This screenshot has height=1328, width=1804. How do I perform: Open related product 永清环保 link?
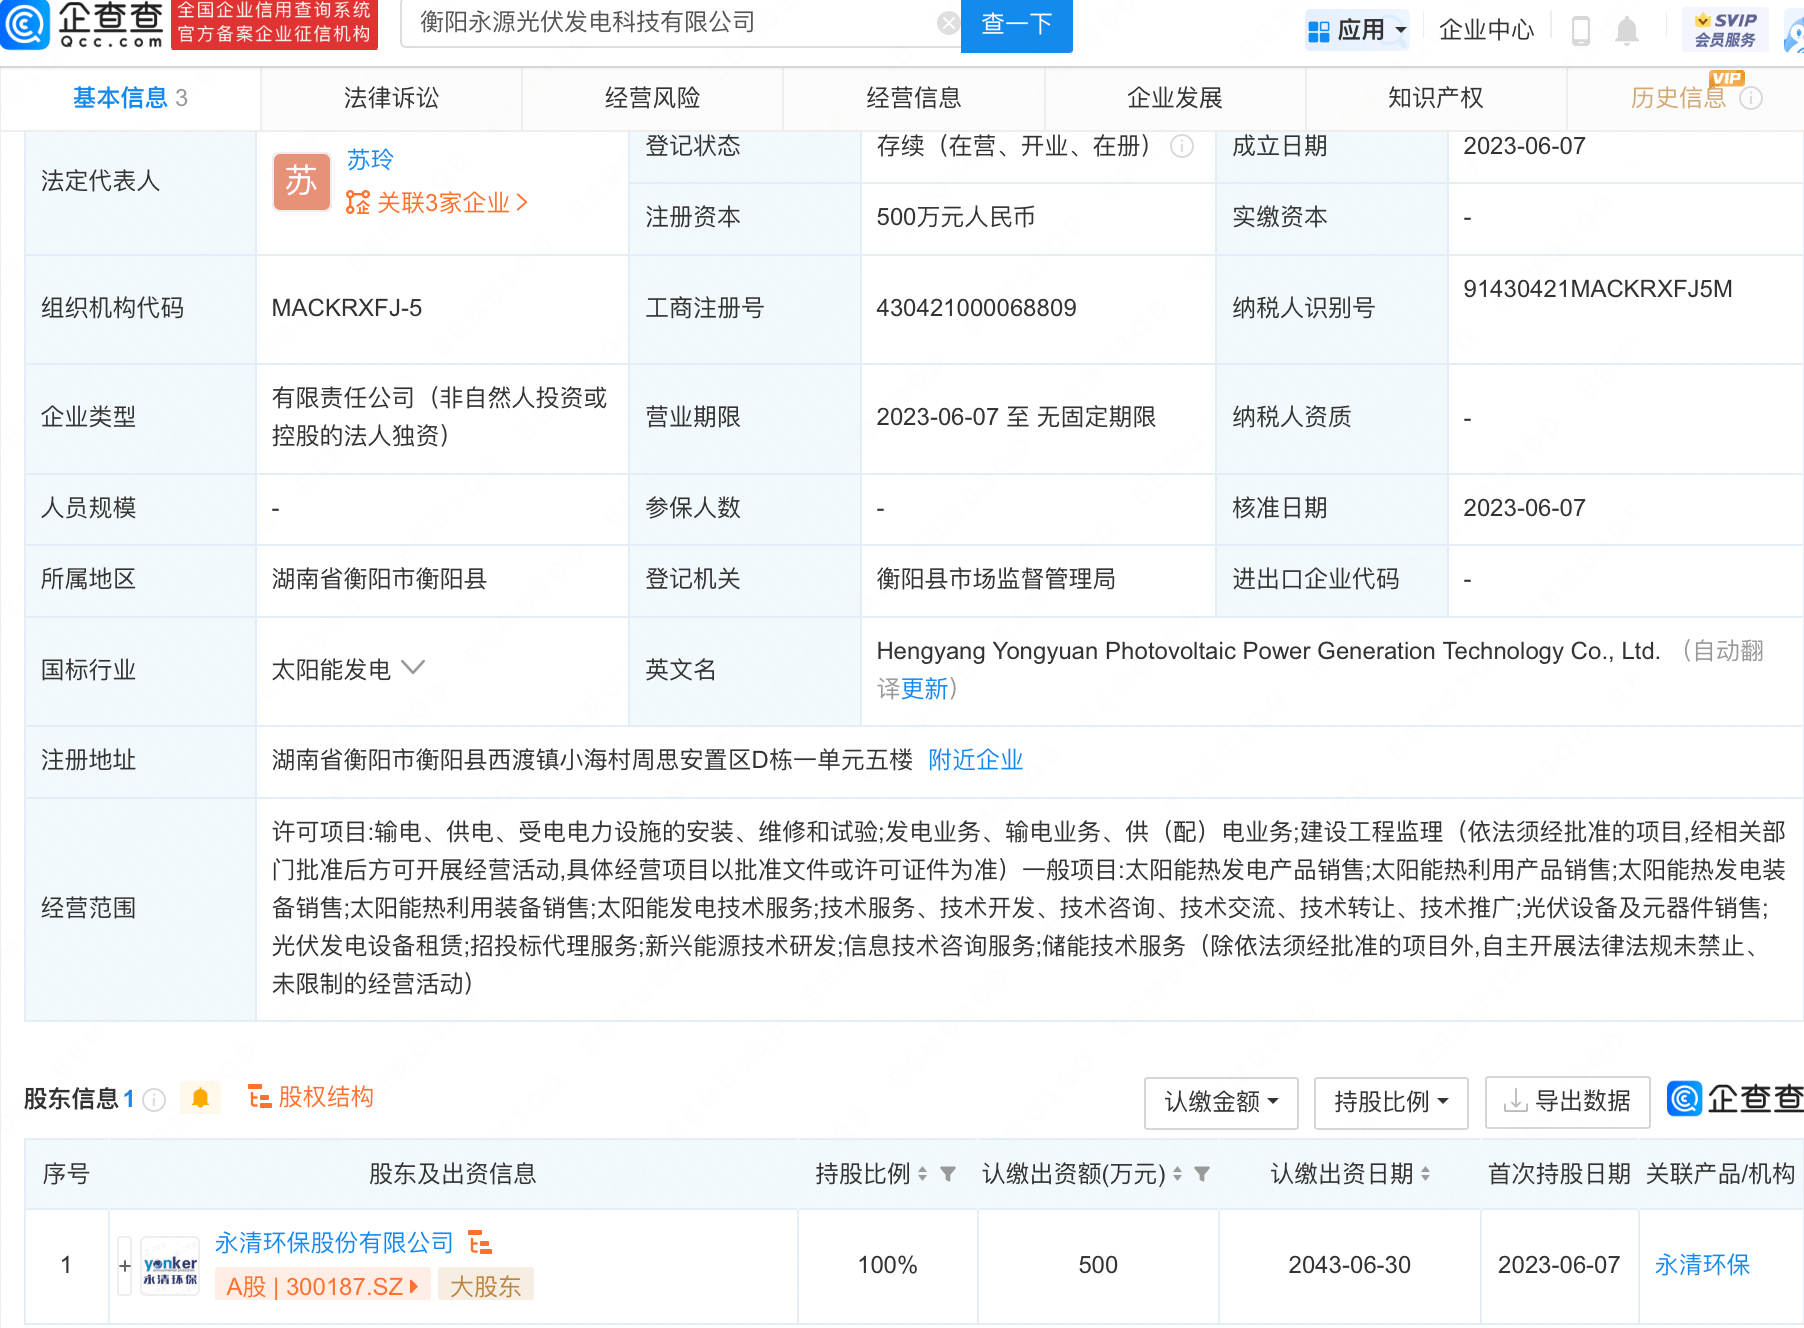coord(1702,1265)
